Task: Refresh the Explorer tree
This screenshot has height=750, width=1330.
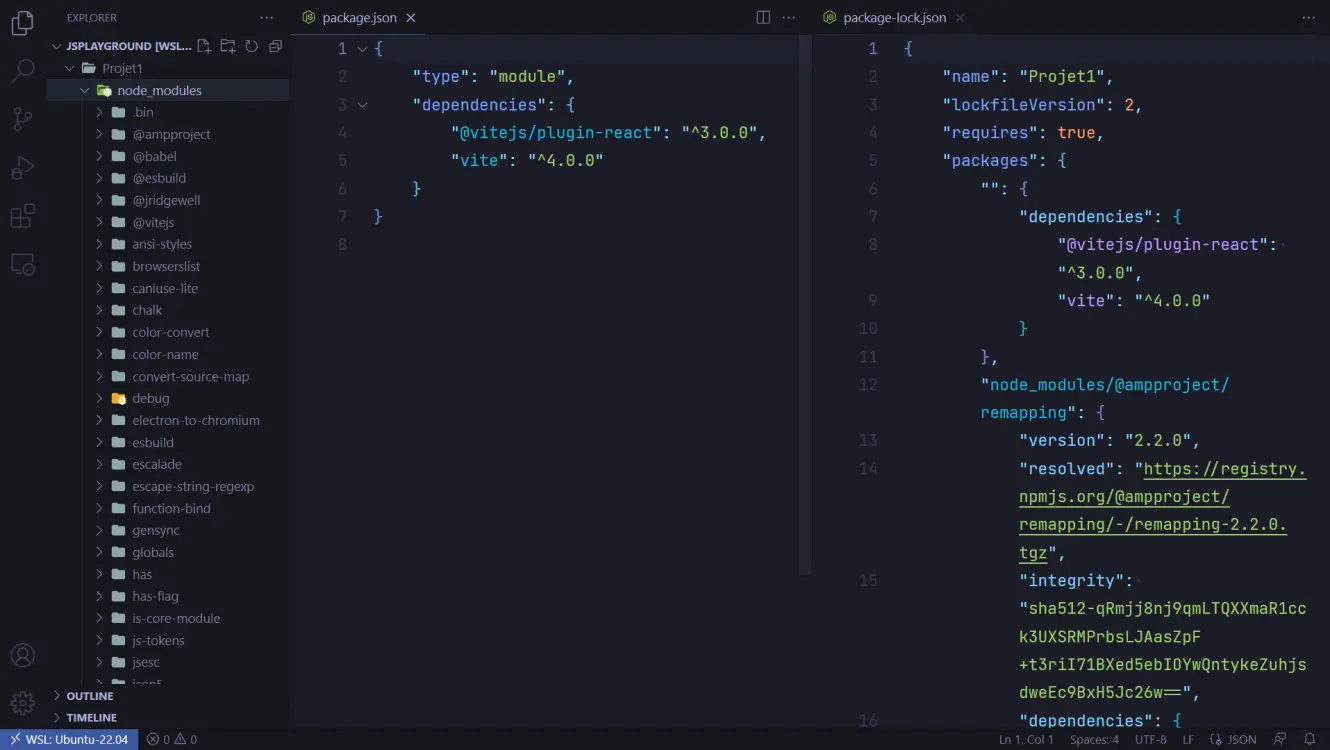Action: 252,46
